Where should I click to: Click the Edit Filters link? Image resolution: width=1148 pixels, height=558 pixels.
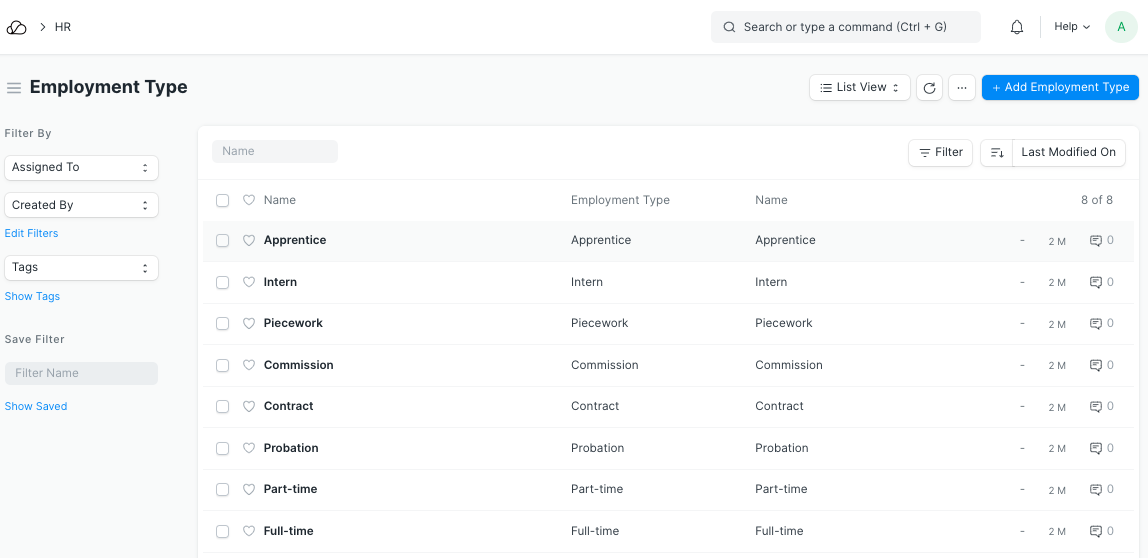pyautogui.click(x=31, y=233)
